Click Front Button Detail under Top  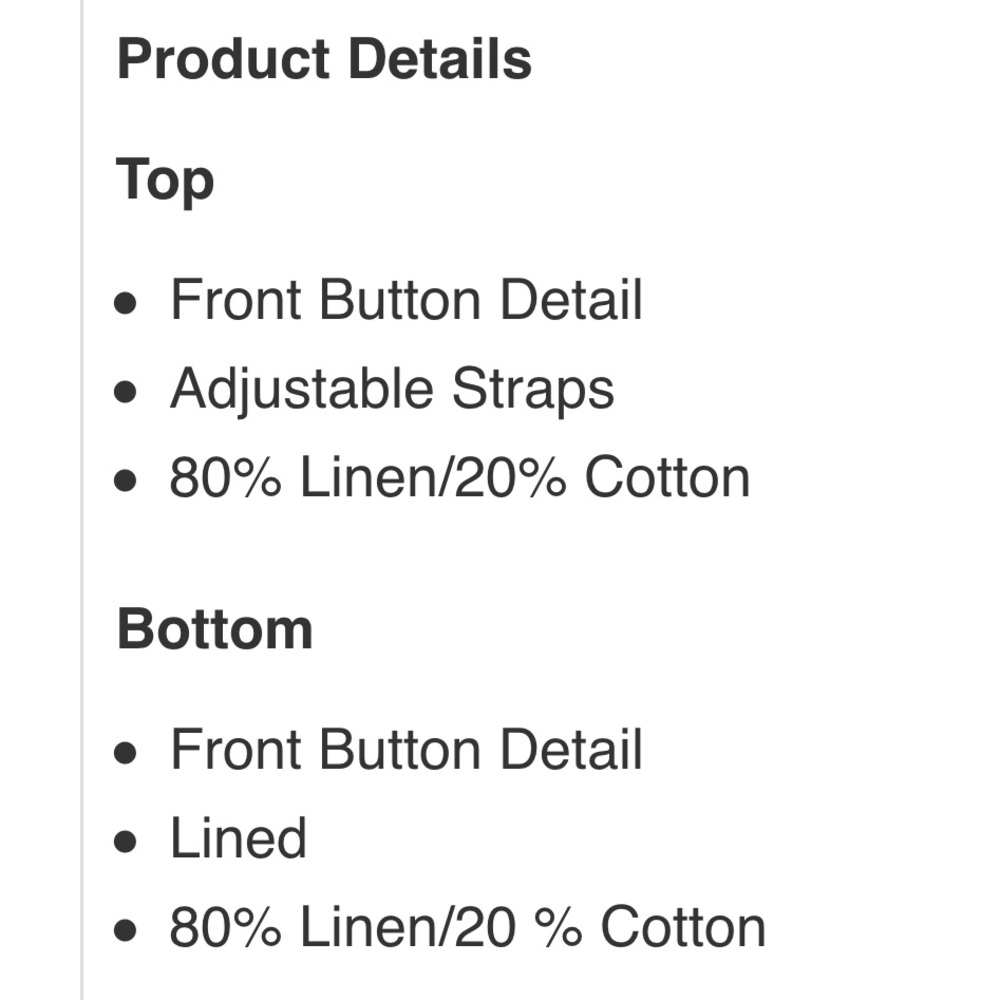pyautogui.click(x=406, y=300)
